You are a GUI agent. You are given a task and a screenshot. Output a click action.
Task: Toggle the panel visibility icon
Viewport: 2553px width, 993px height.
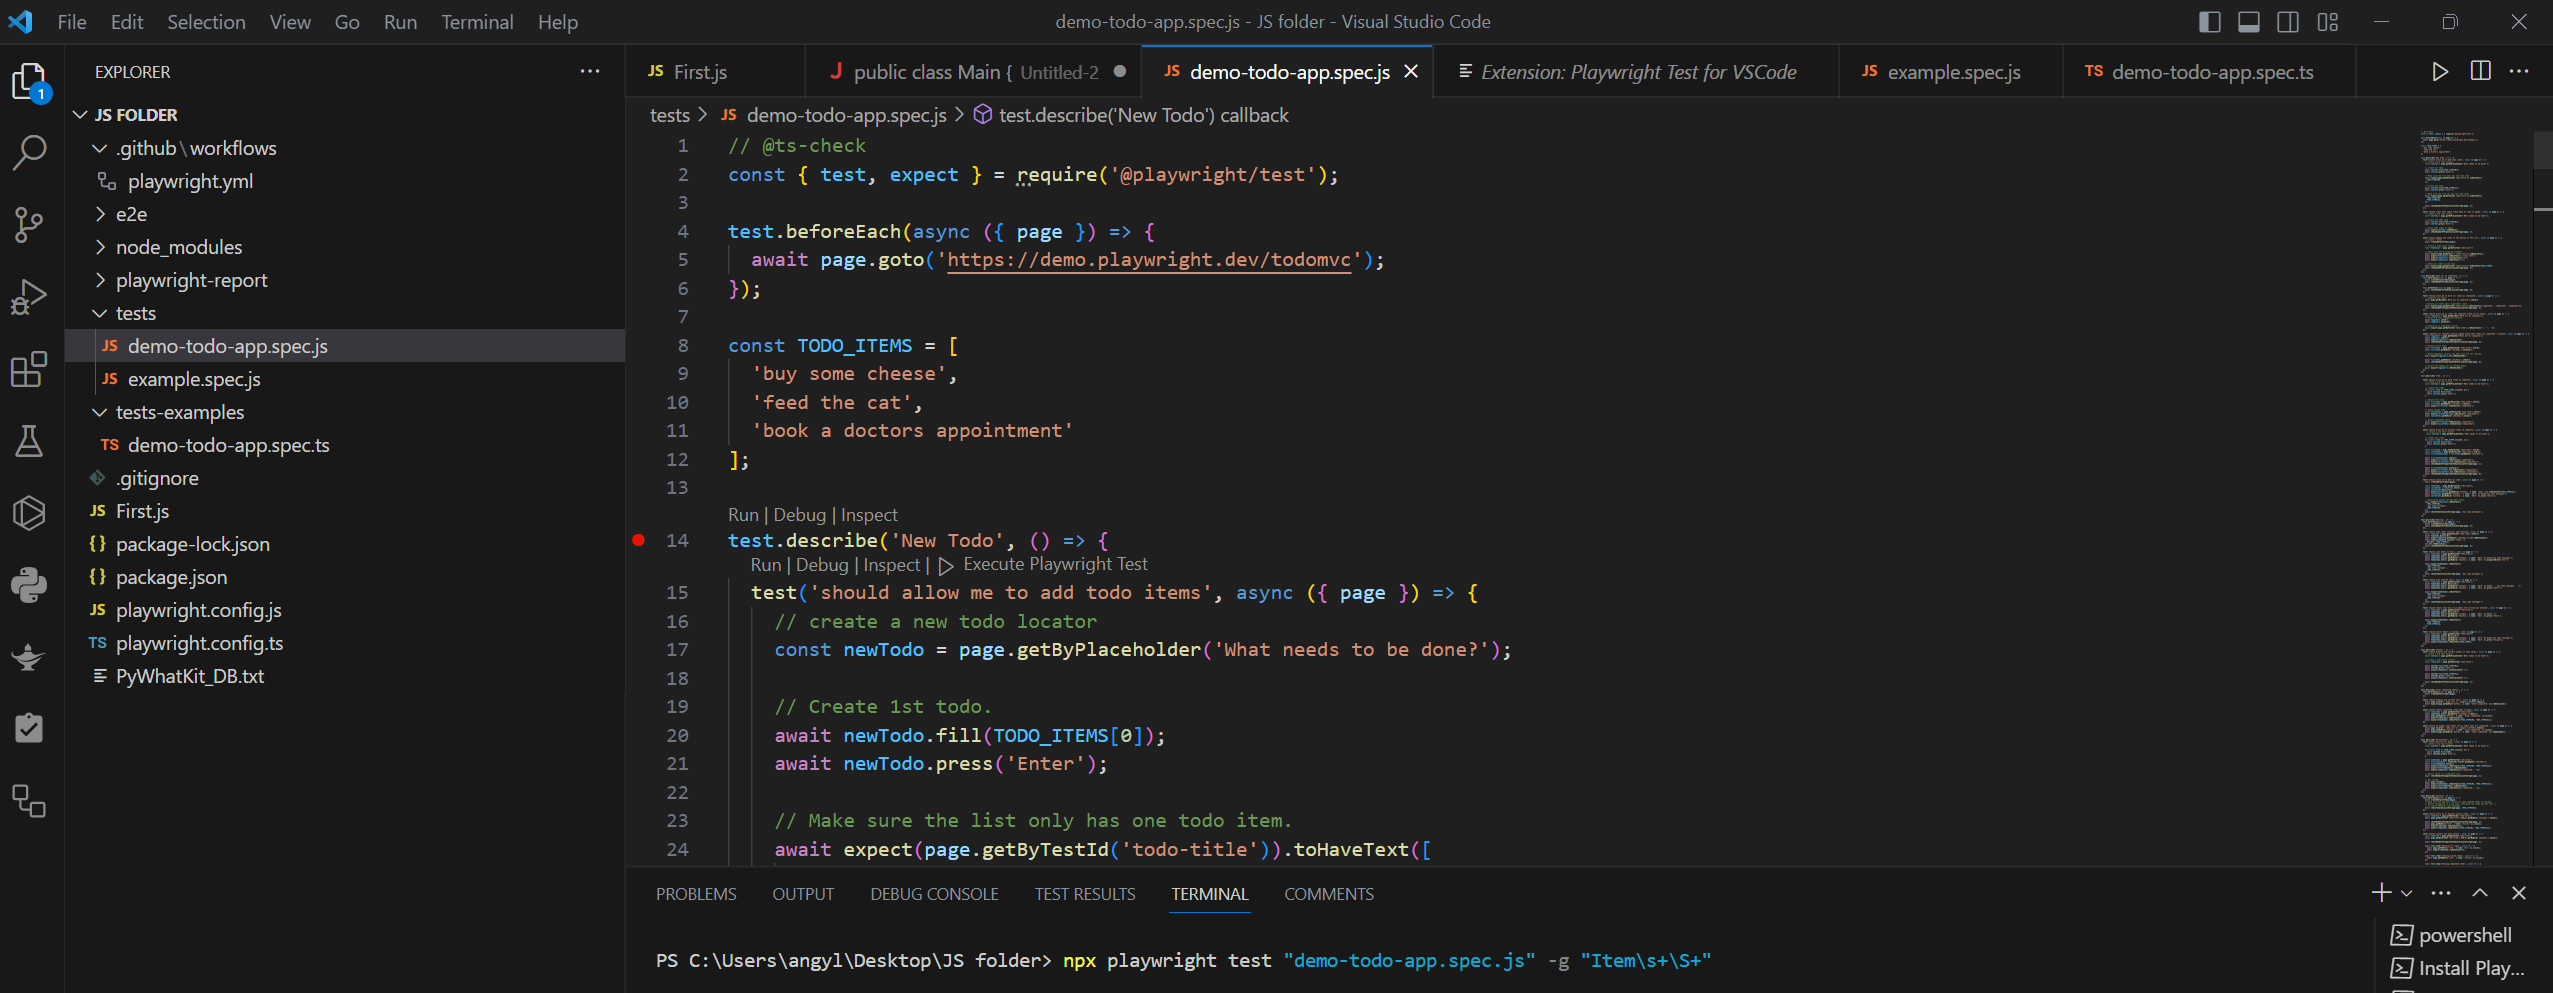click(2249, 21)
